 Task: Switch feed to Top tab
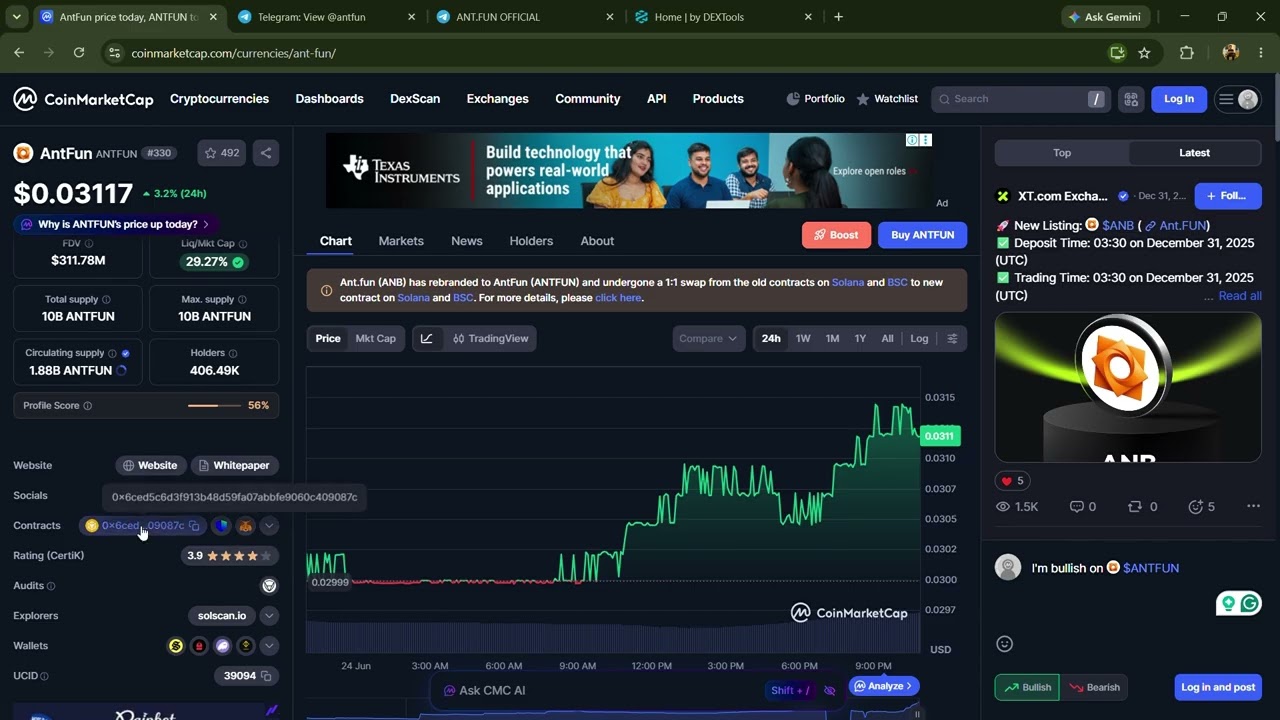tap(1062, 153)
